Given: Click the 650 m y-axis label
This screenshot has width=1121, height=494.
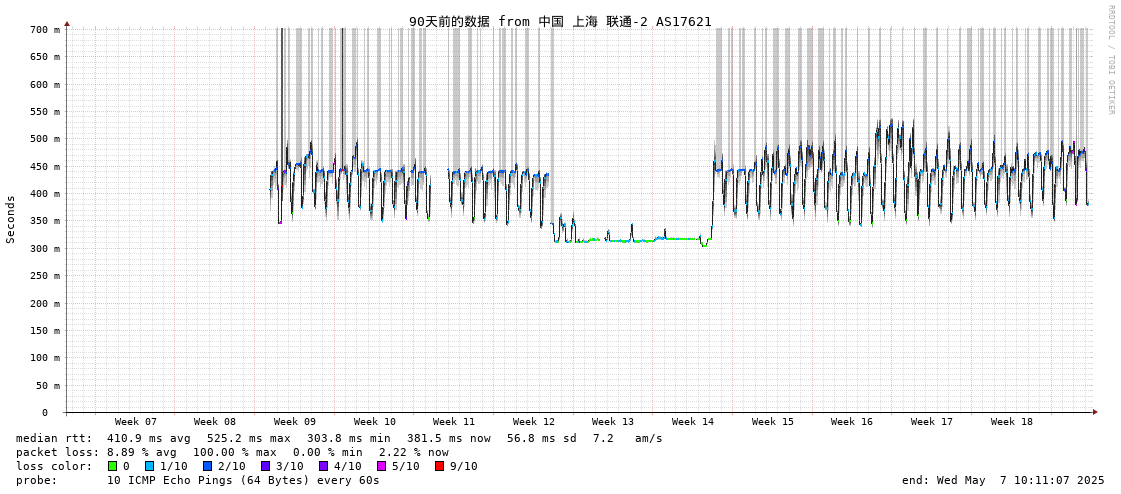Looking at the screenshot, I should 45,56.
